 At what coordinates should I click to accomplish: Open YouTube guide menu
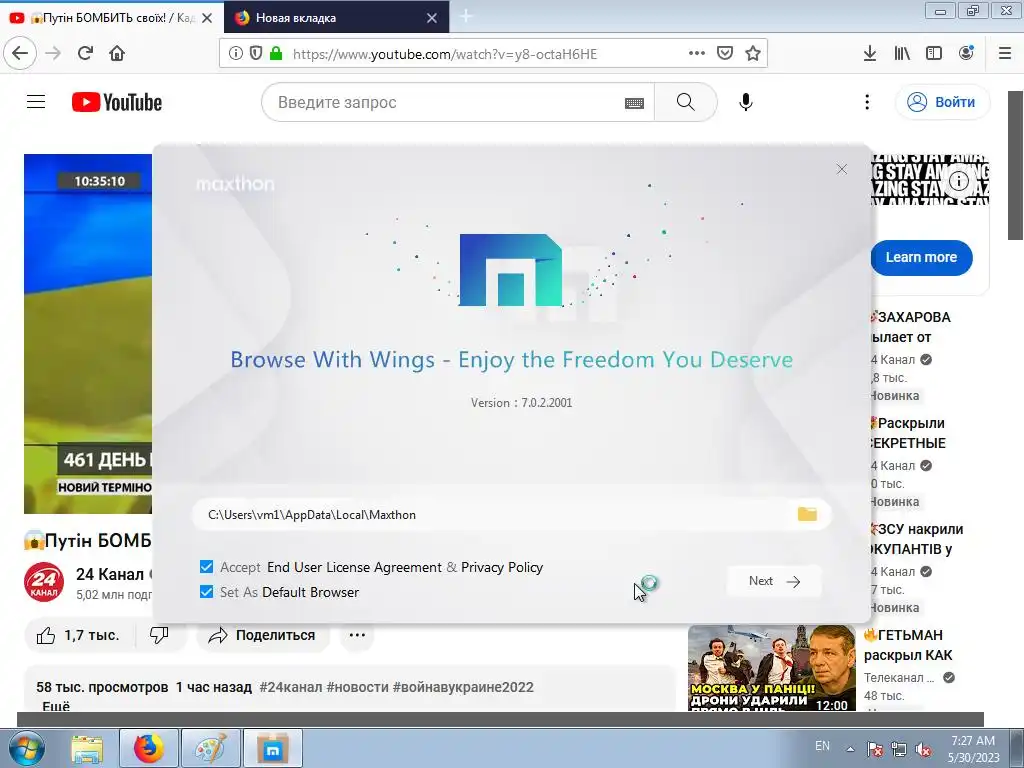[x=36, y=102]
